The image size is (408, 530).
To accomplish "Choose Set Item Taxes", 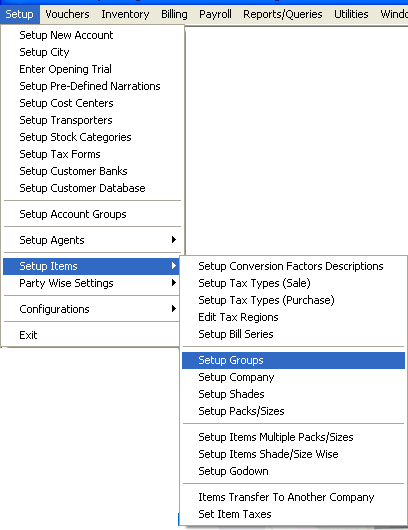I will (x=293, y=514).
